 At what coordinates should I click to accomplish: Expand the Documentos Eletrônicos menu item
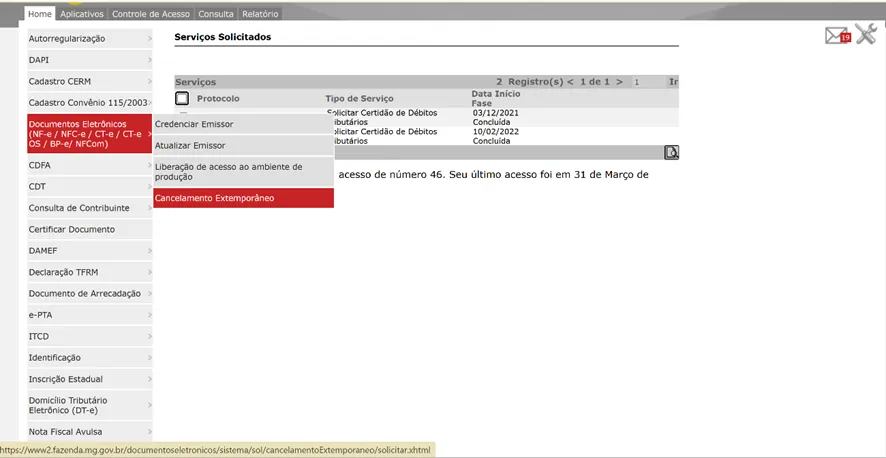tap(90, 134)
